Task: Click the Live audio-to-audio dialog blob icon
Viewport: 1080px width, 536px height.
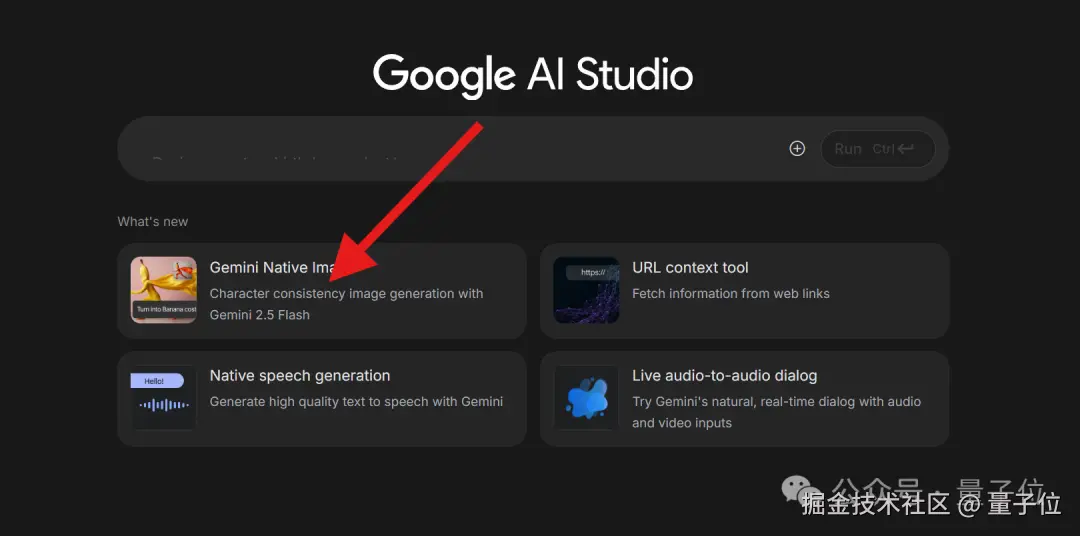Action: click(x=586, y=398)
